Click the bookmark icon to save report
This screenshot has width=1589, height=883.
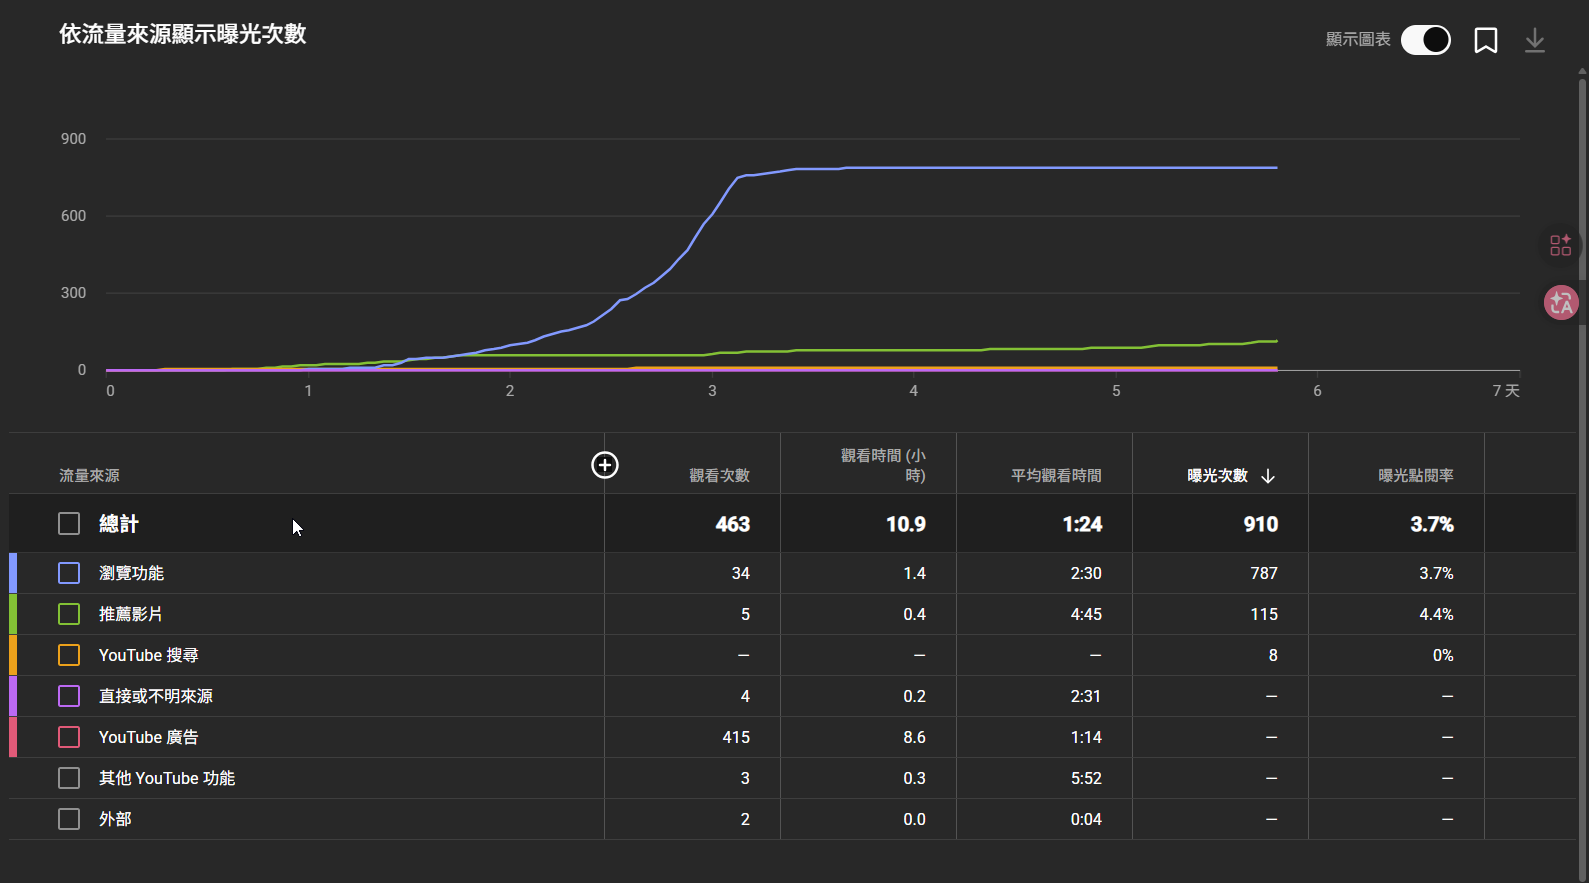tap(1486, 40)
